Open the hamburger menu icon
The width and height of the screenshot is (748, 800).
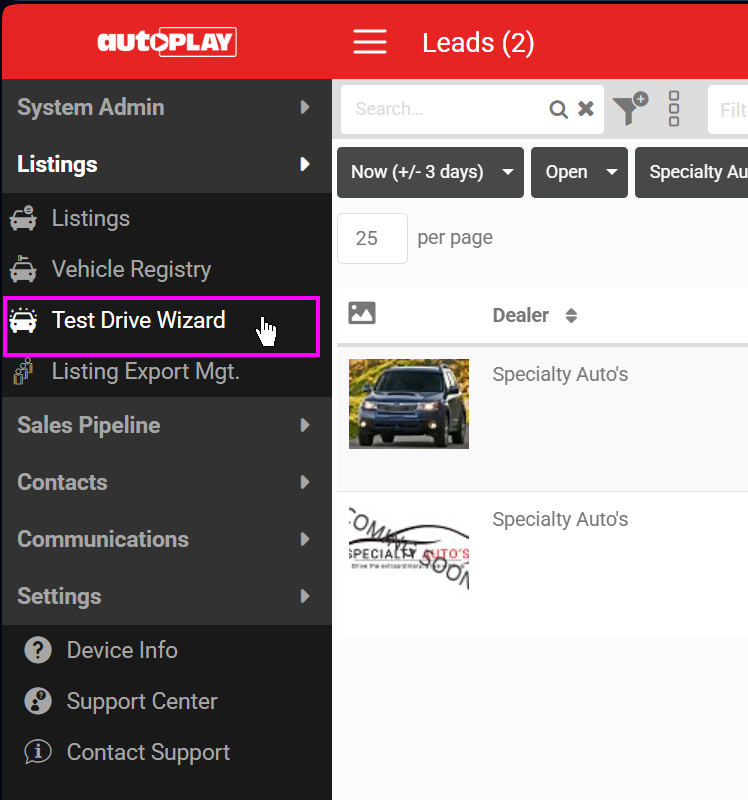(x=369, y=42)
